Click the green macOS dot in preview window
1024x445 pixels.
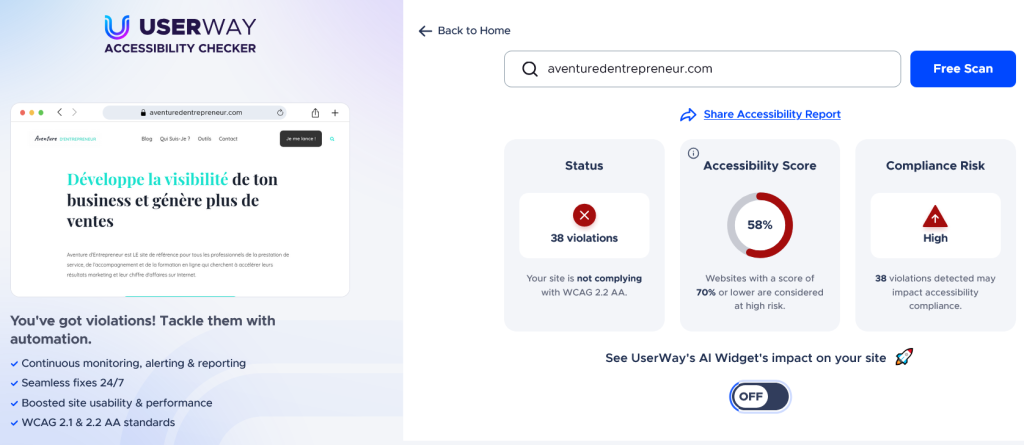pyautogui.click(x=41, y=112)
